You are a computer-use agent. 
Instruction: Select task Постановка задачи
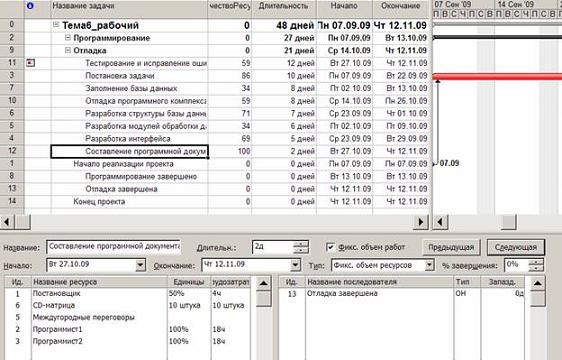pyautogui.click(x=120, y=76)
